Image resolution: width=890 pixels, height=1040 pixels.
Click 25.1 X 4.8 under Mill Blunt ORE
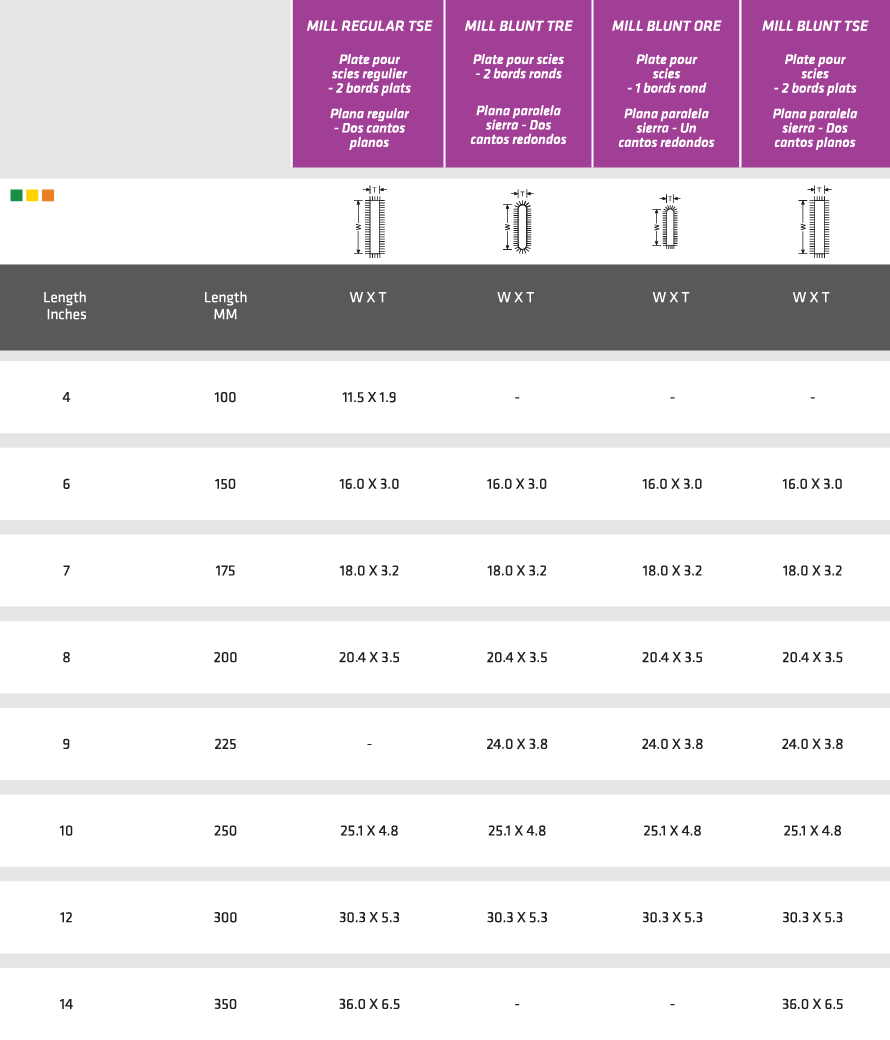tap(672, 831)
